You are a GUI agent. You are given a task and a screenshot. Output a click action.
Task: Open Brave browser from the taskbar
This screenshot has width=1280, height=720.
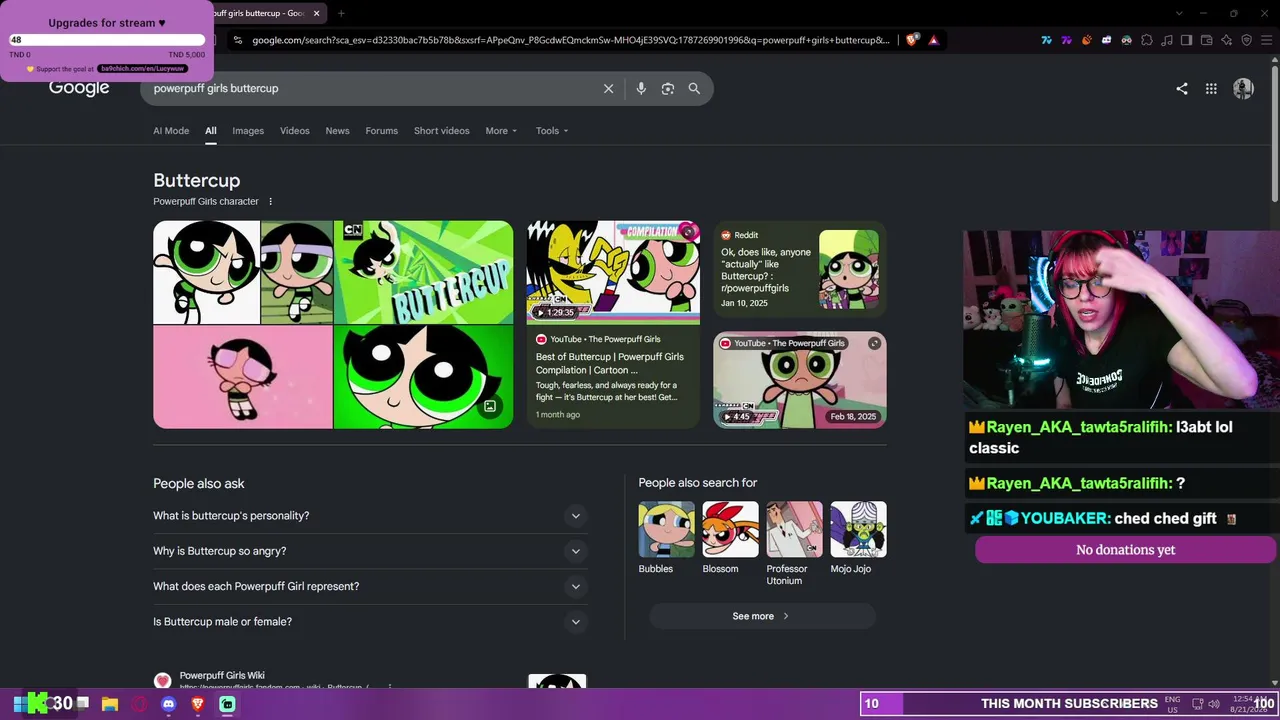pos(198,704)
